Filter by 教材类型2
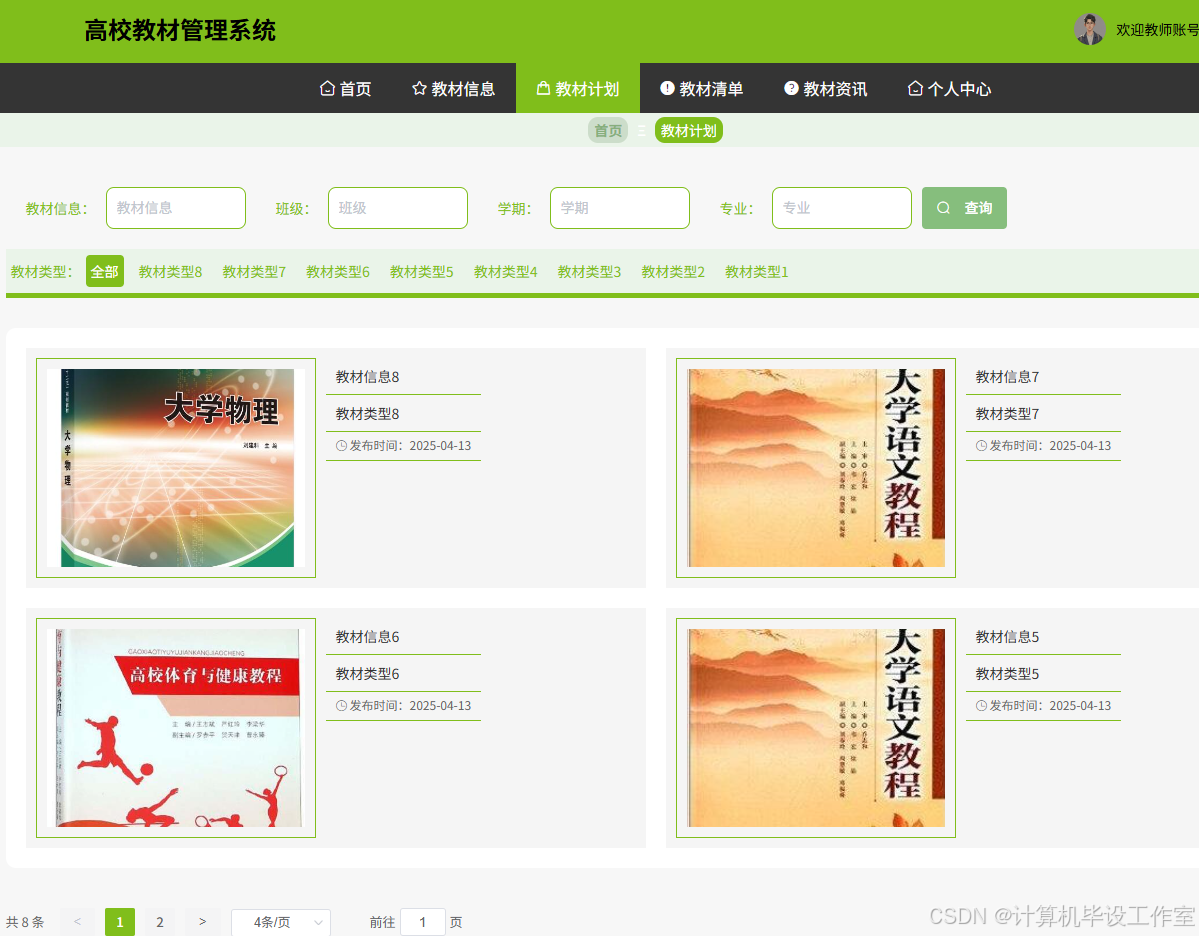The image size is (1199, 936). pyautogui.click(x=673, y=271)
